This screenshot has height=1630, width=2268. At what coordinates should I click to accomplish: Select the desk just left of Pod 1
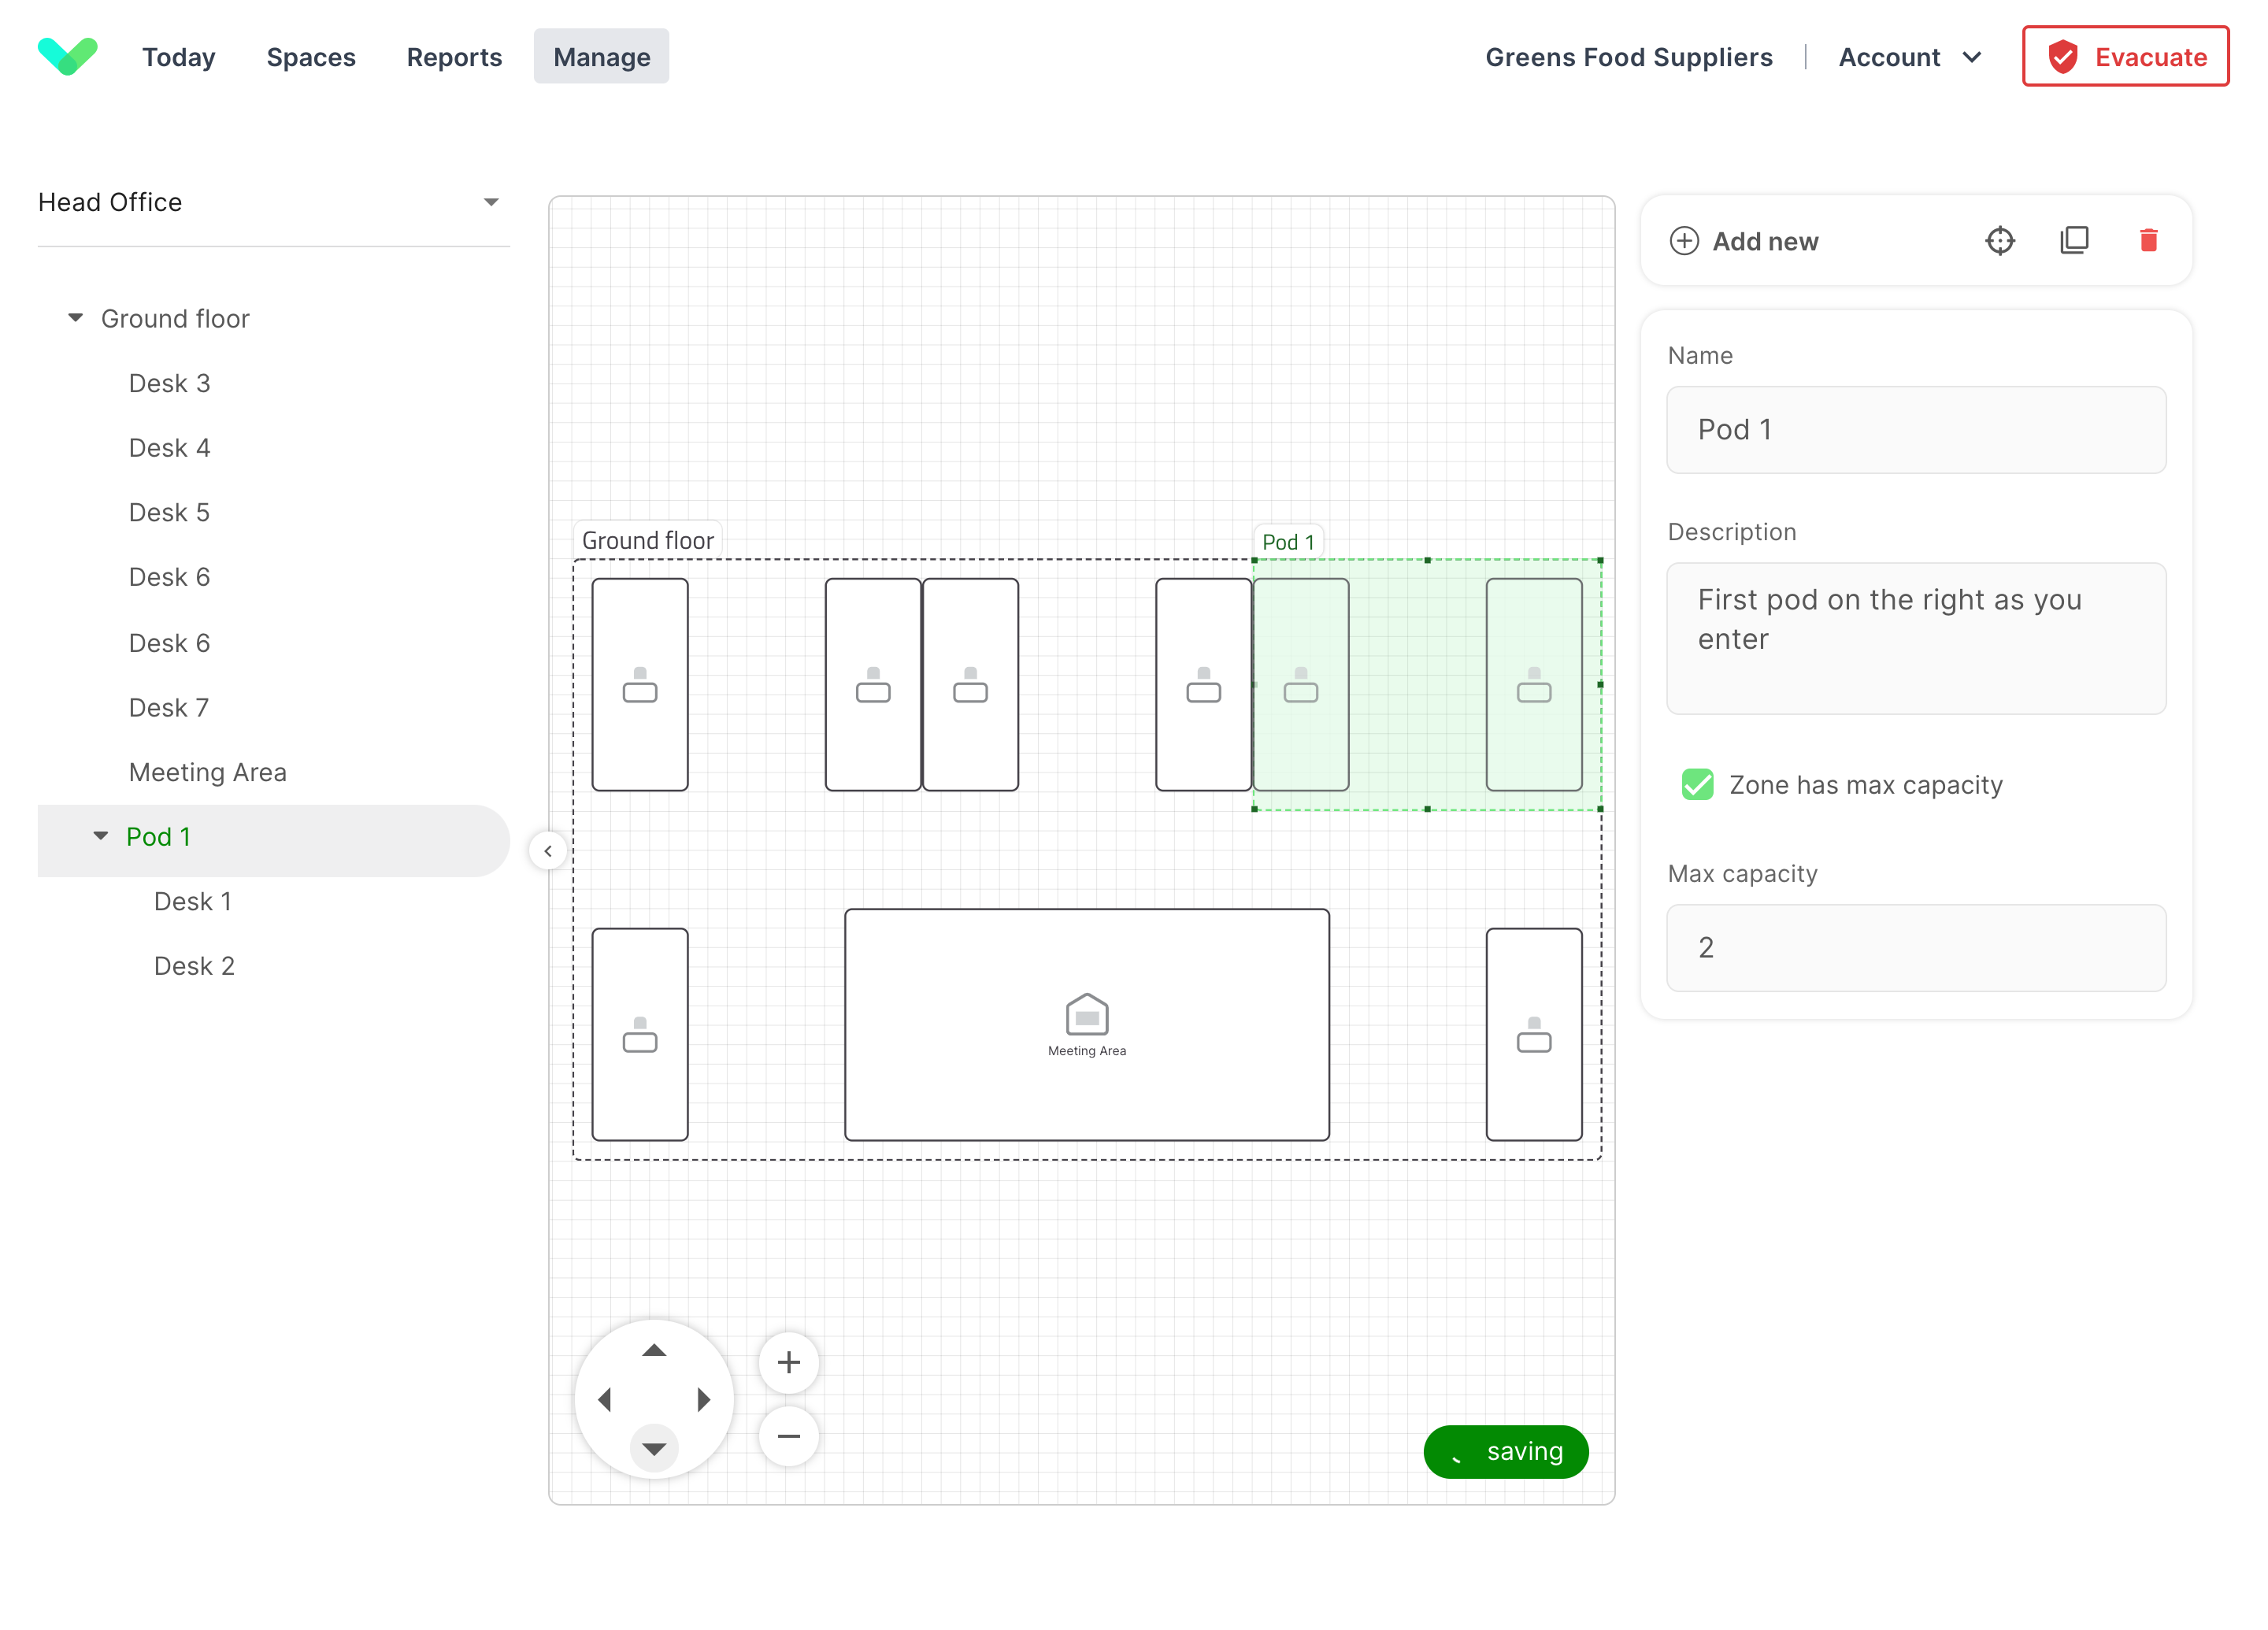pyautogui.click(x=1204, y=685)
